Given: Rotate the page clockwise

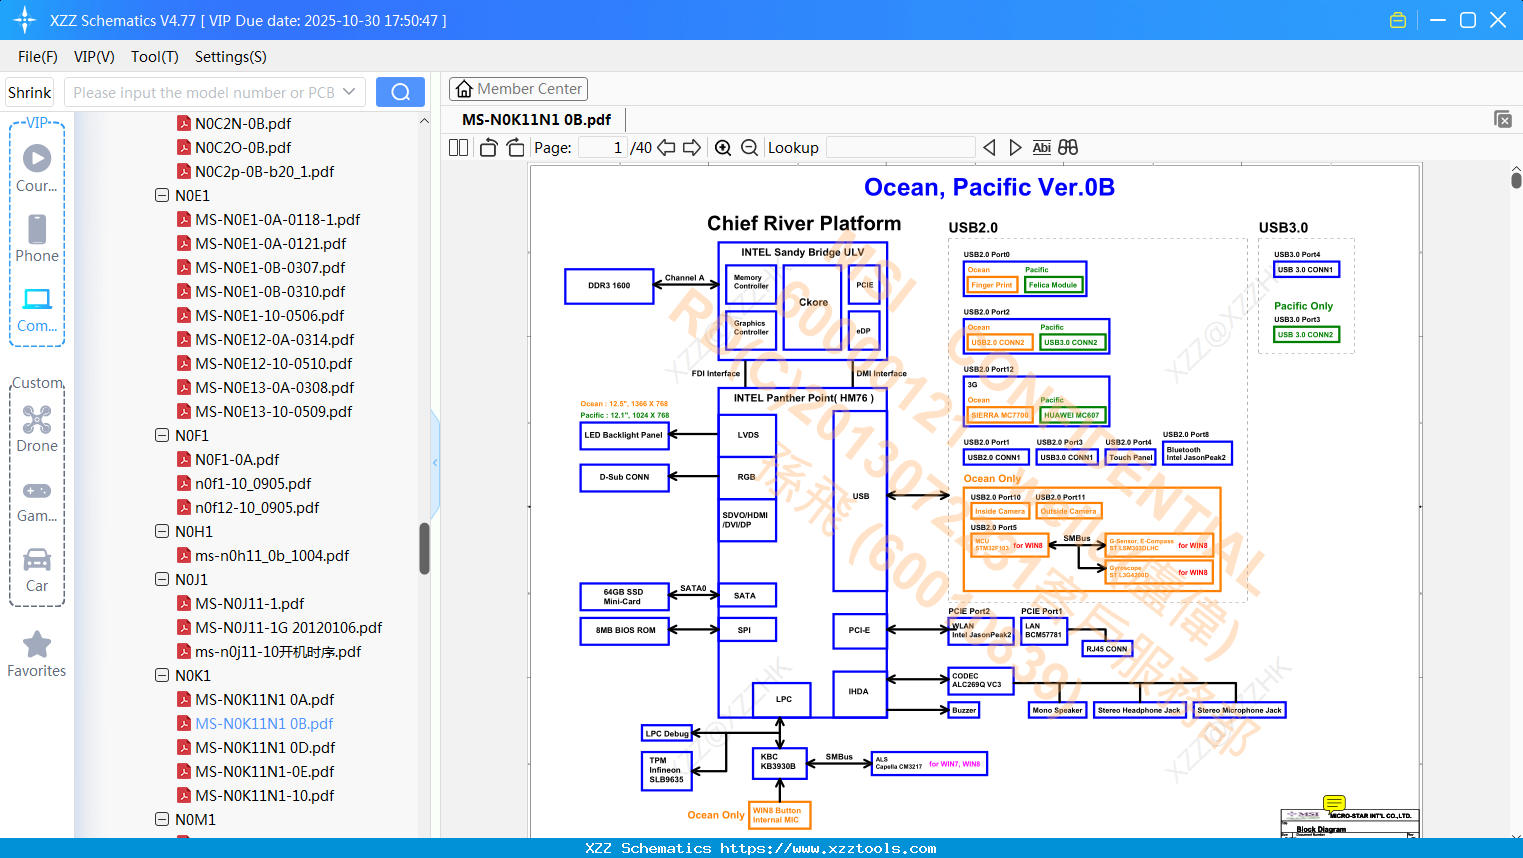Looking at the screenshot, I should tap(515, 147).
